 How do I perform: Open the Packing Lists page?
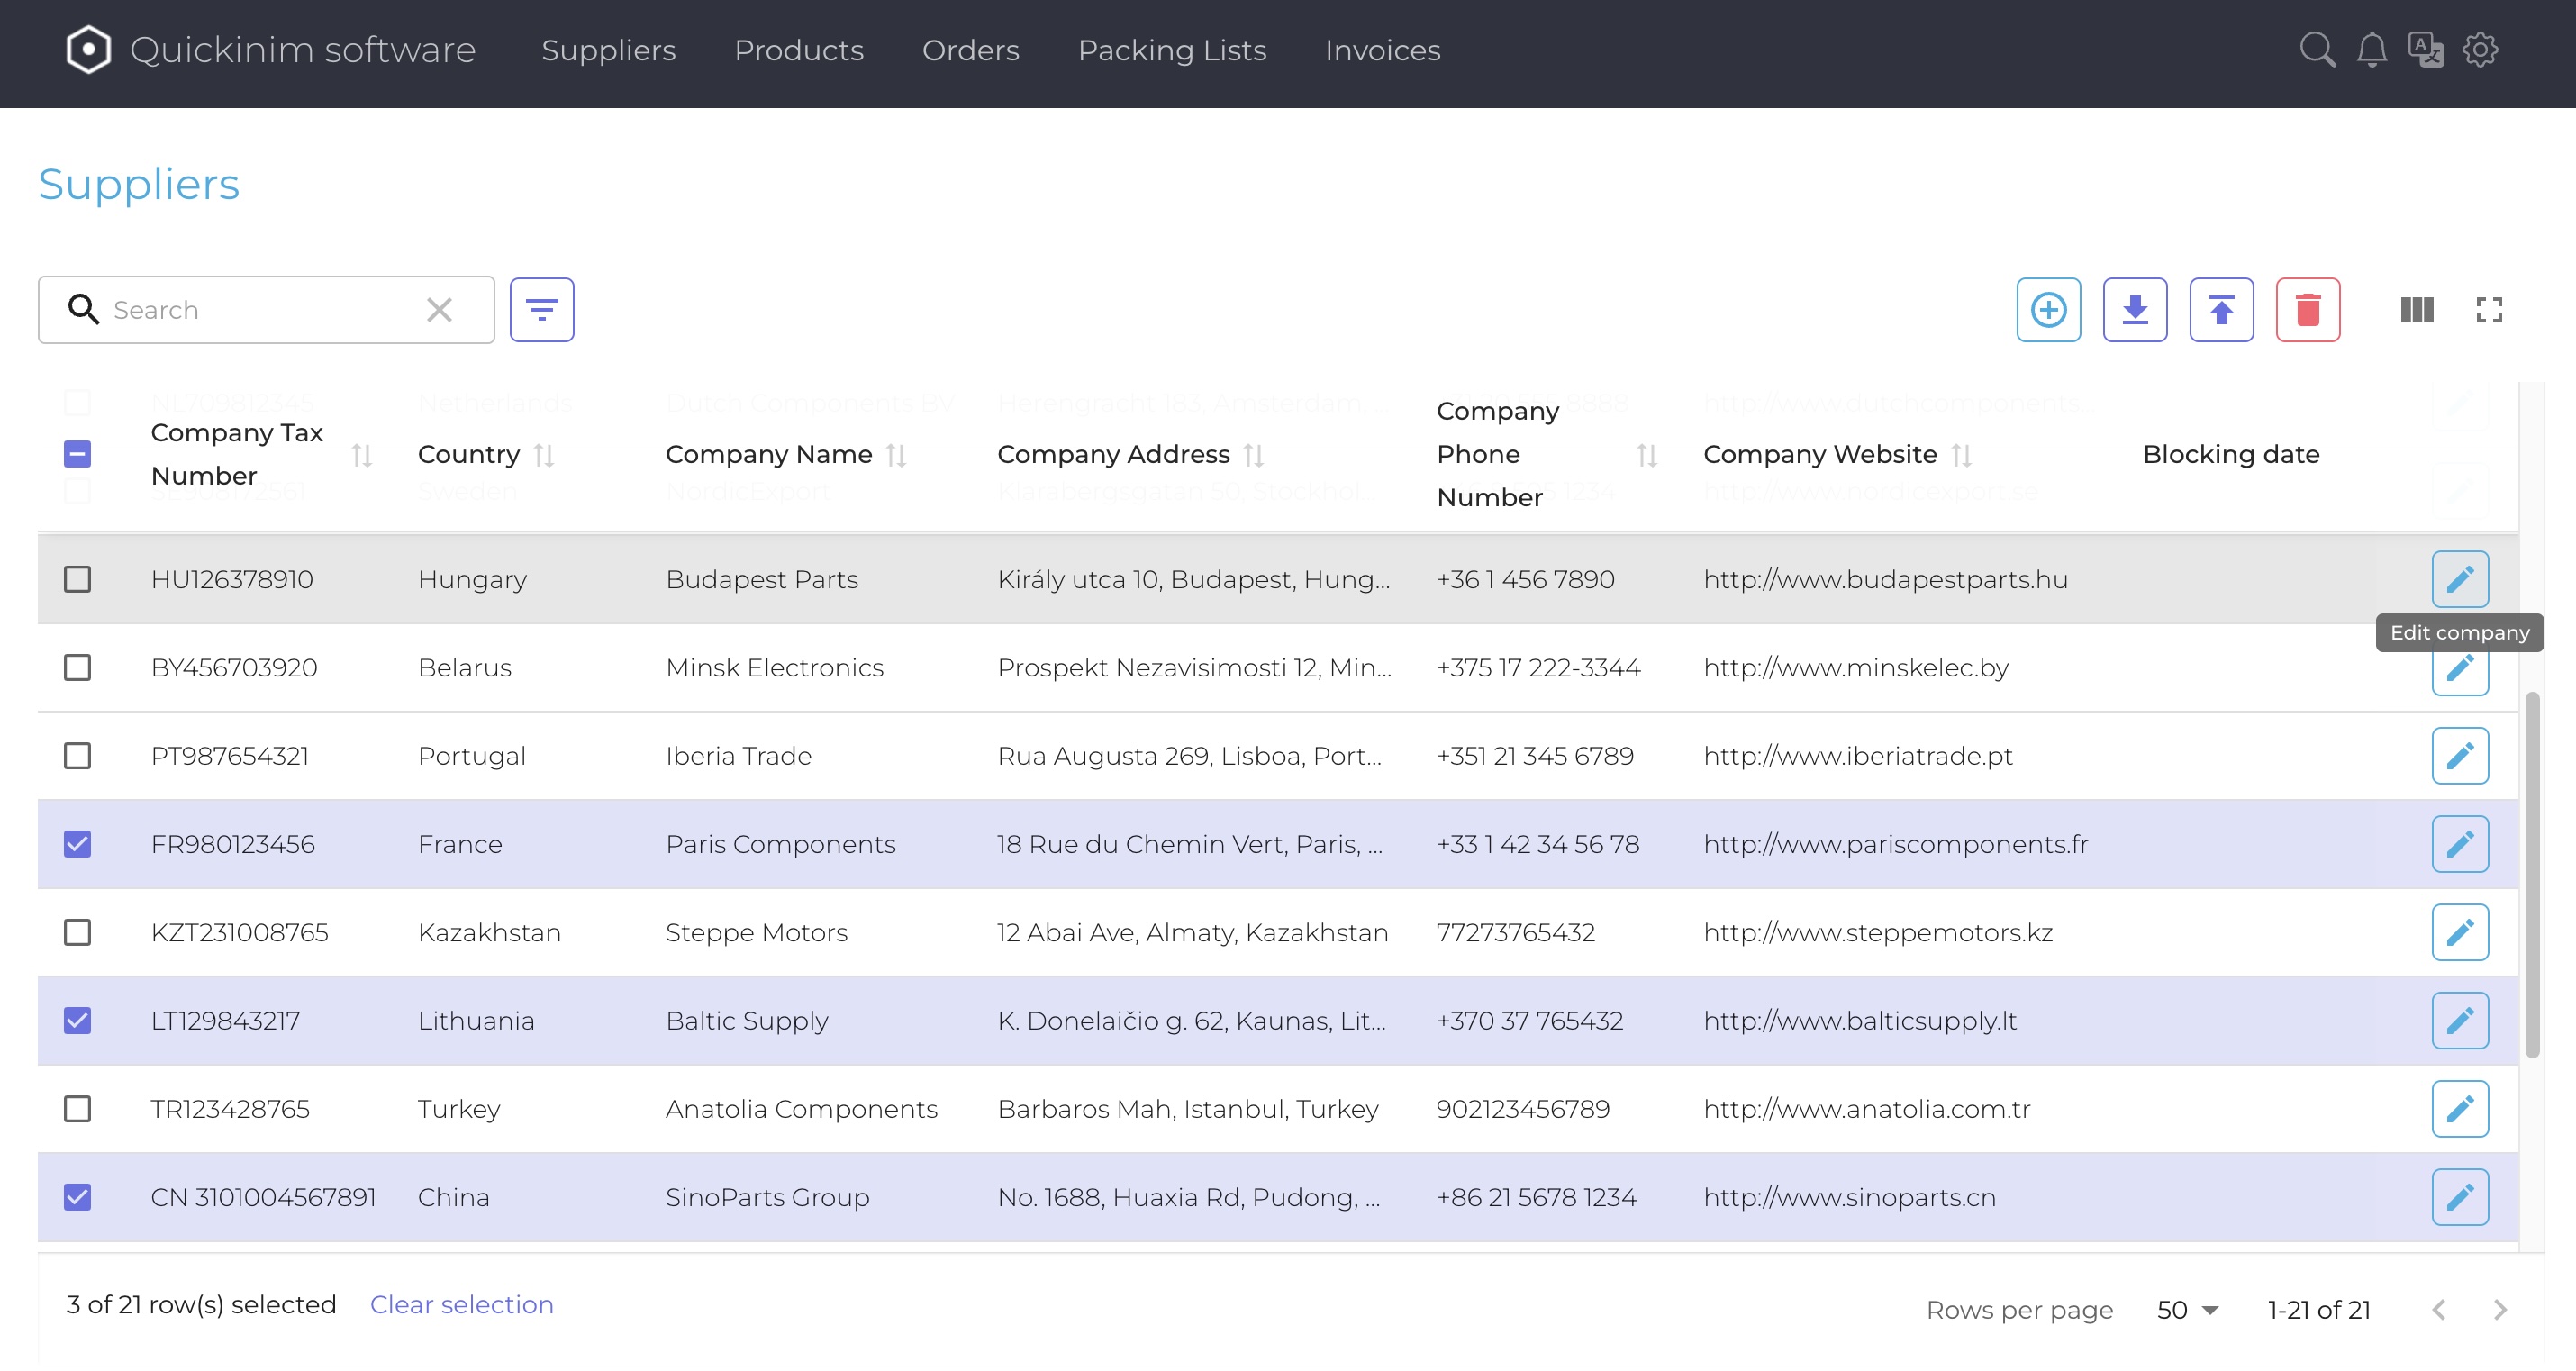(x=1172, y=50)
